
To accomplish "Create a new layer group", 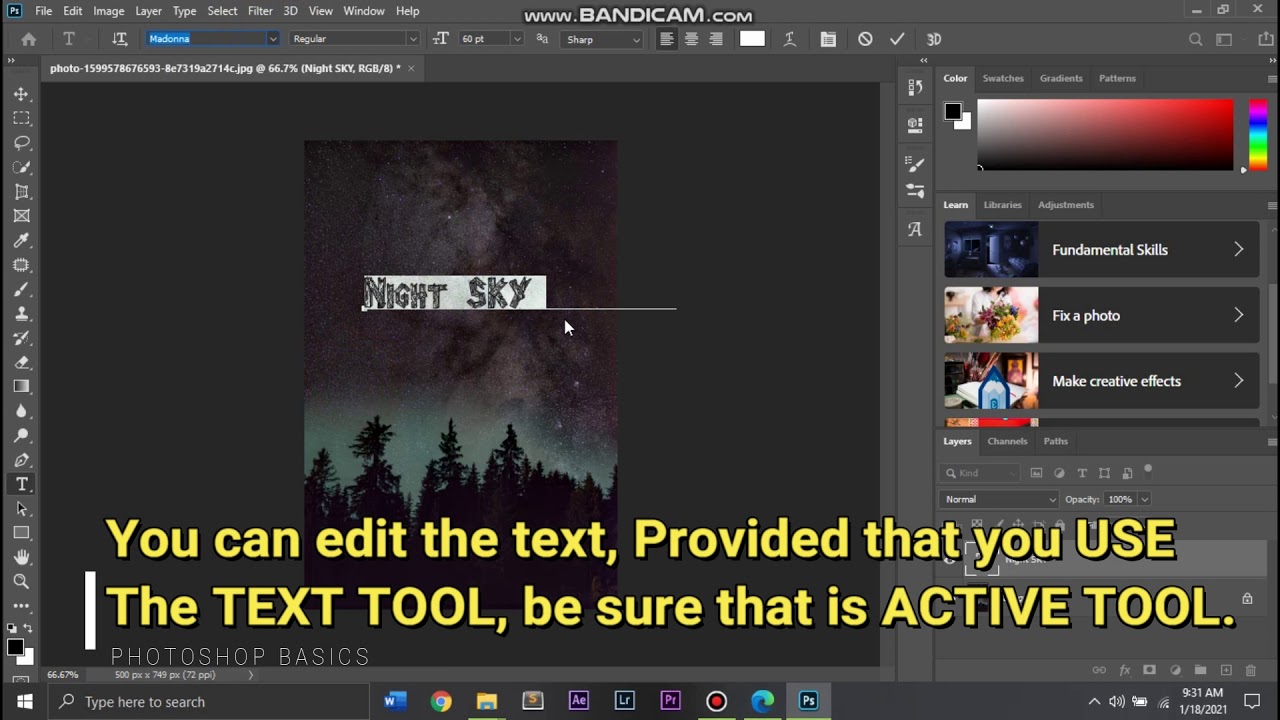I will (1200, 670).
